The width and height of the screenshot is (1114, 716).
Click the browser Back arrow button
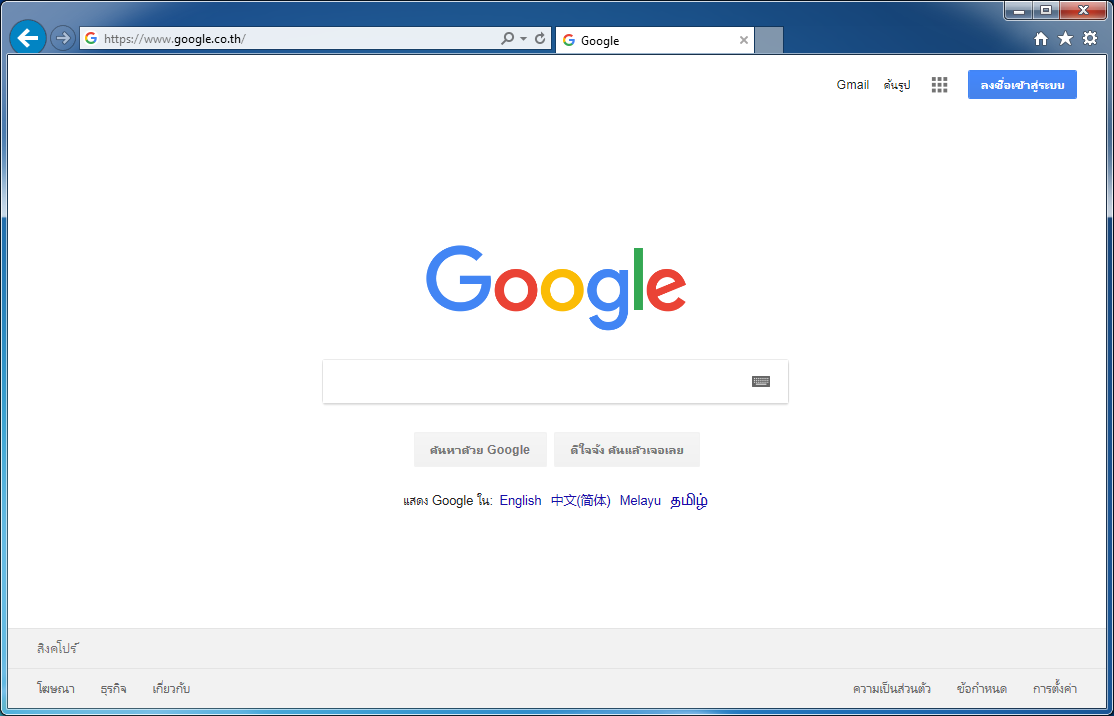(x=28, y=38)
